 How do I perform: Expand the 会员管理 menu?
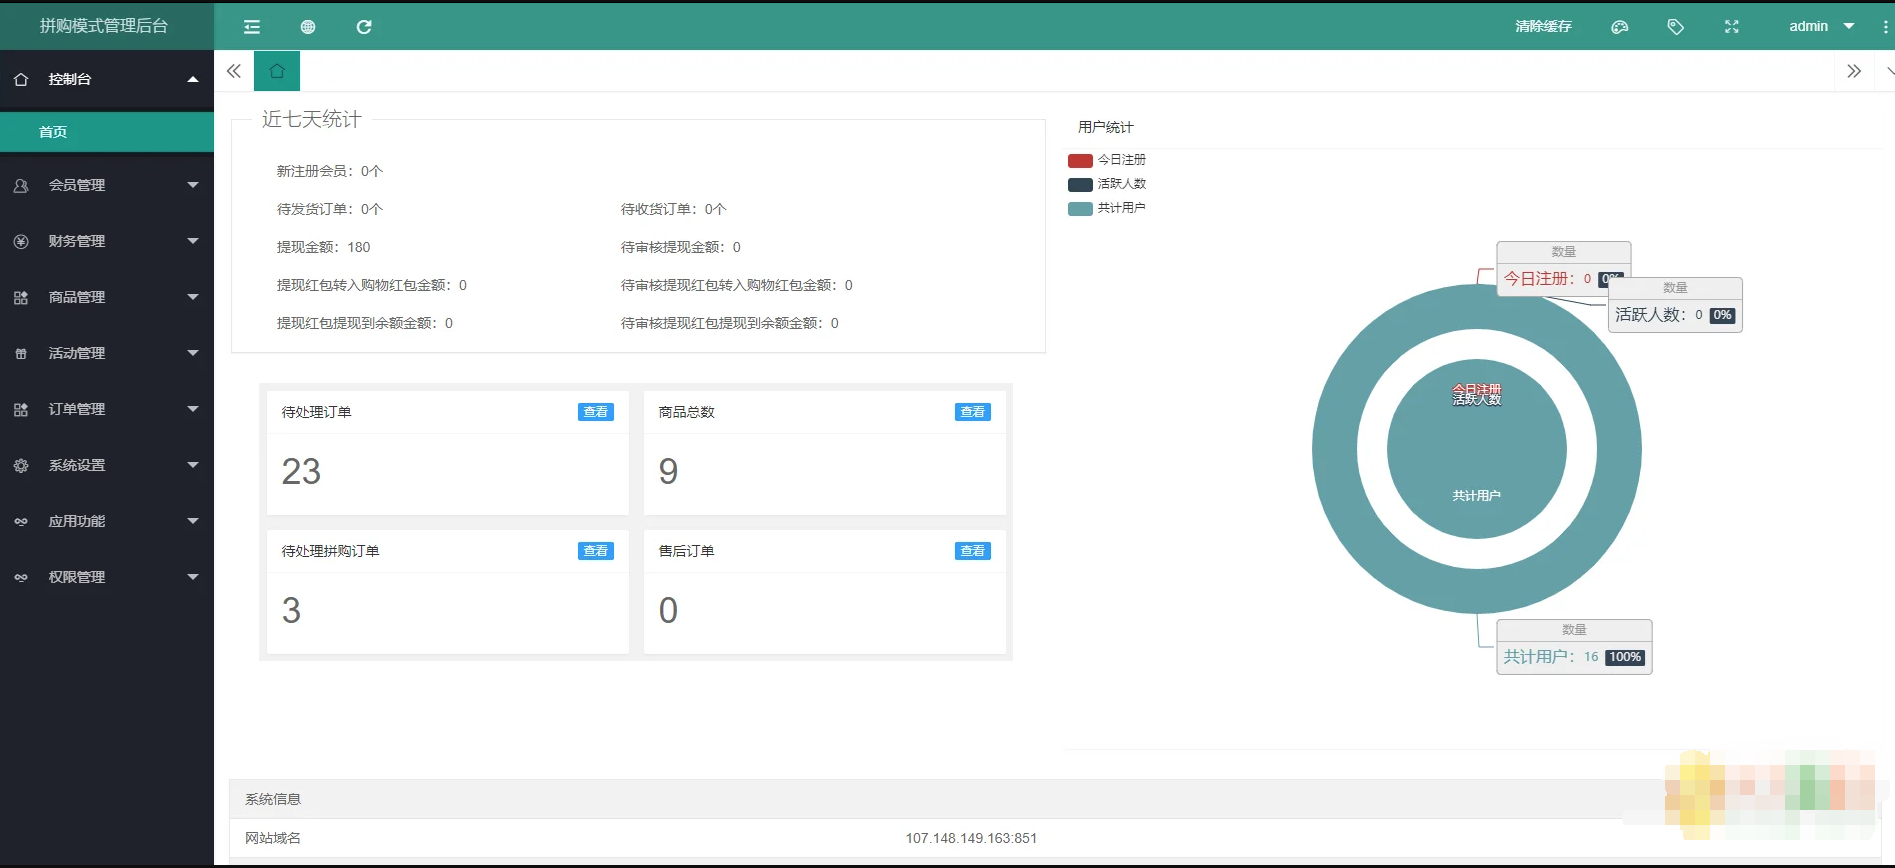coord(193,185)
